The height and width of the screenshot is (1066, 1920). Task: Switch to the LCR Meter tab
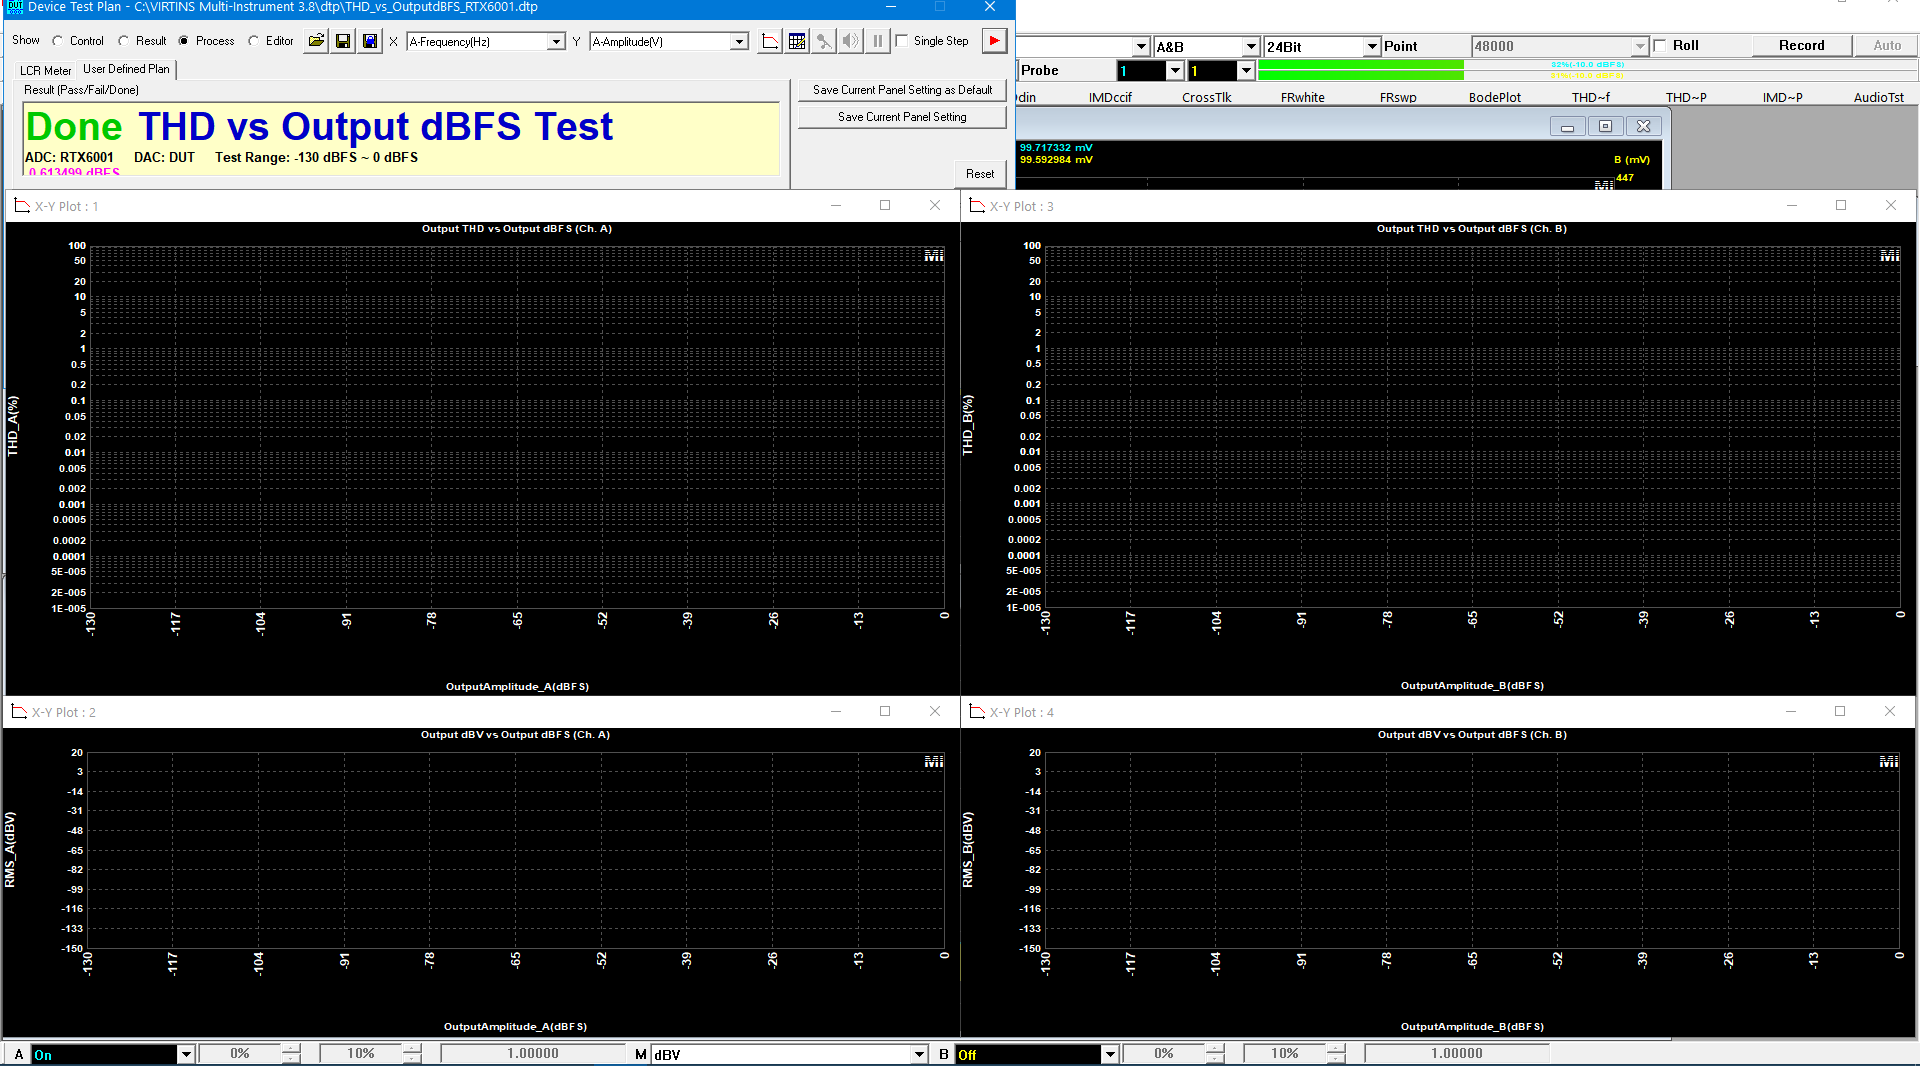(46, 71)
